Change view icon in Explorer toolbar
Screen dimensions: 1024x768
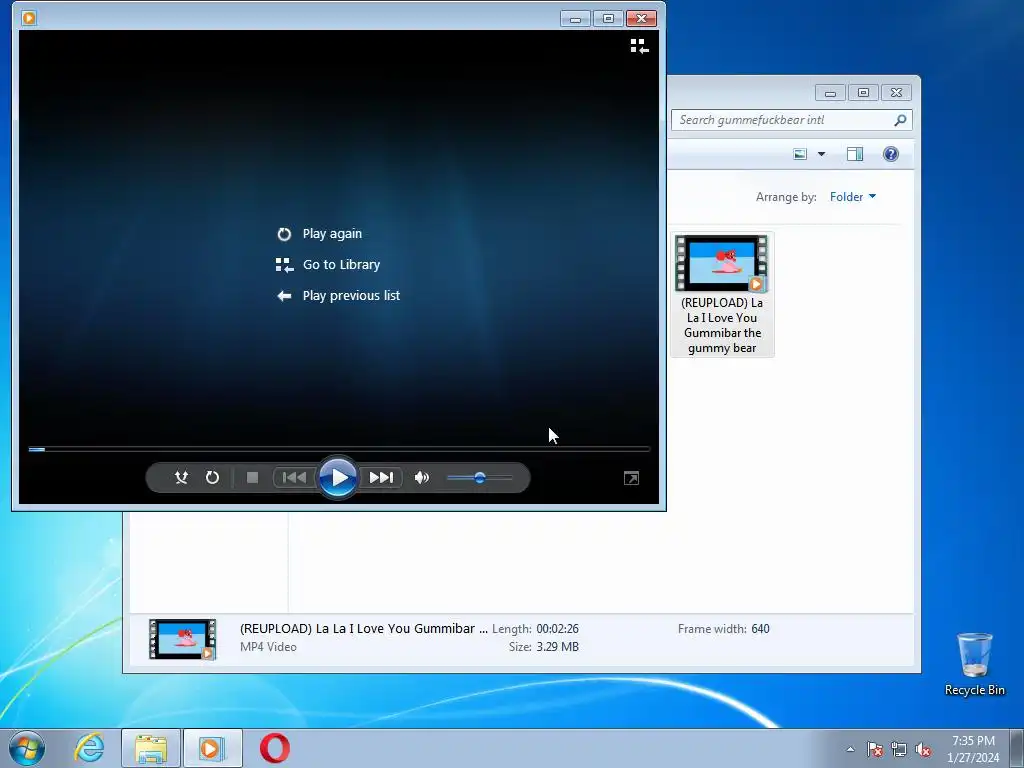tap(800, 154)
